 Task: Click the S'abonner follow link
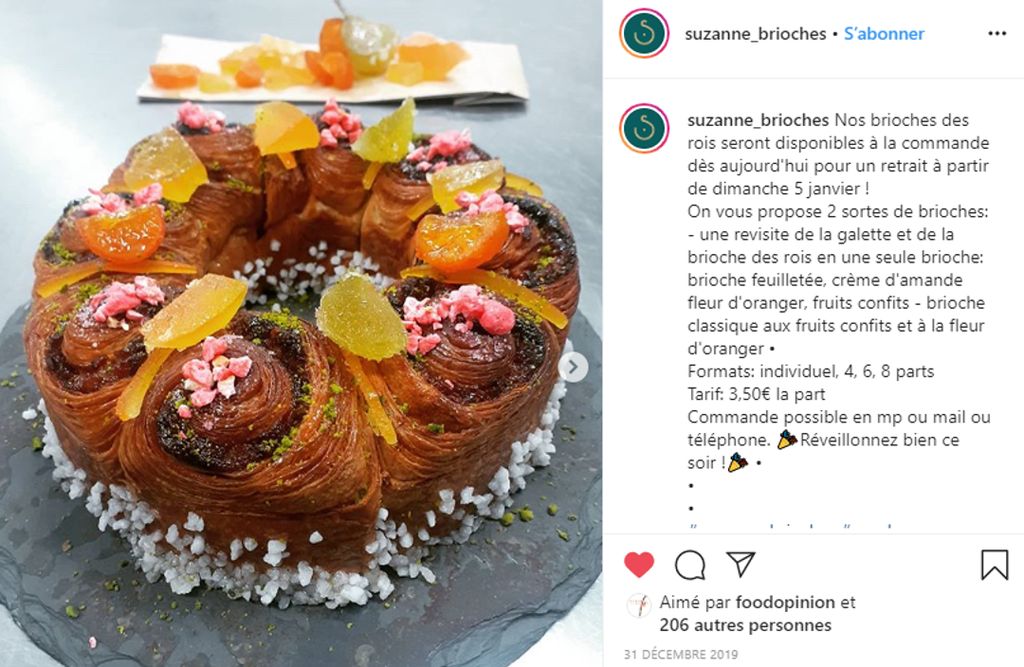pos(884,34)
